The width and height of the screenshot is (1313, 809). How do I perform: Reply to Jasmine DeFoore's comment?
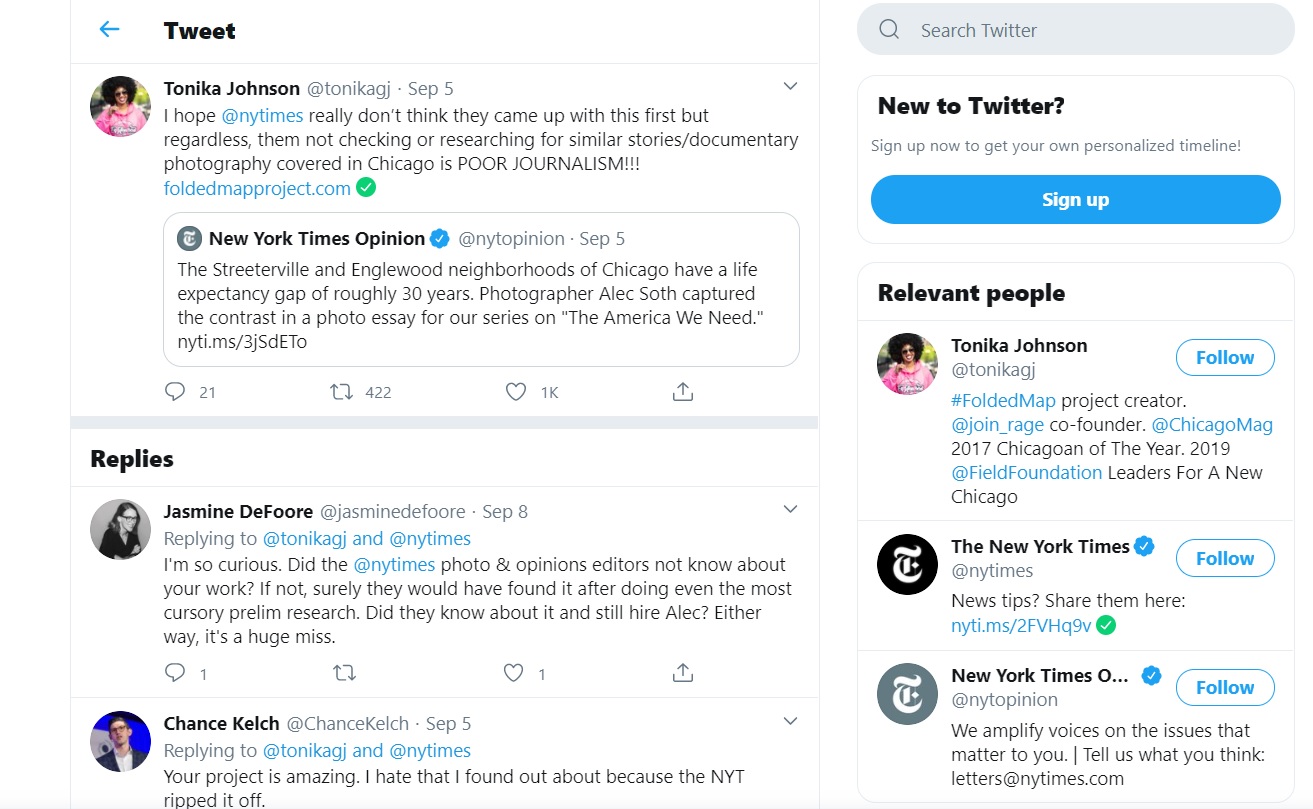176,673
